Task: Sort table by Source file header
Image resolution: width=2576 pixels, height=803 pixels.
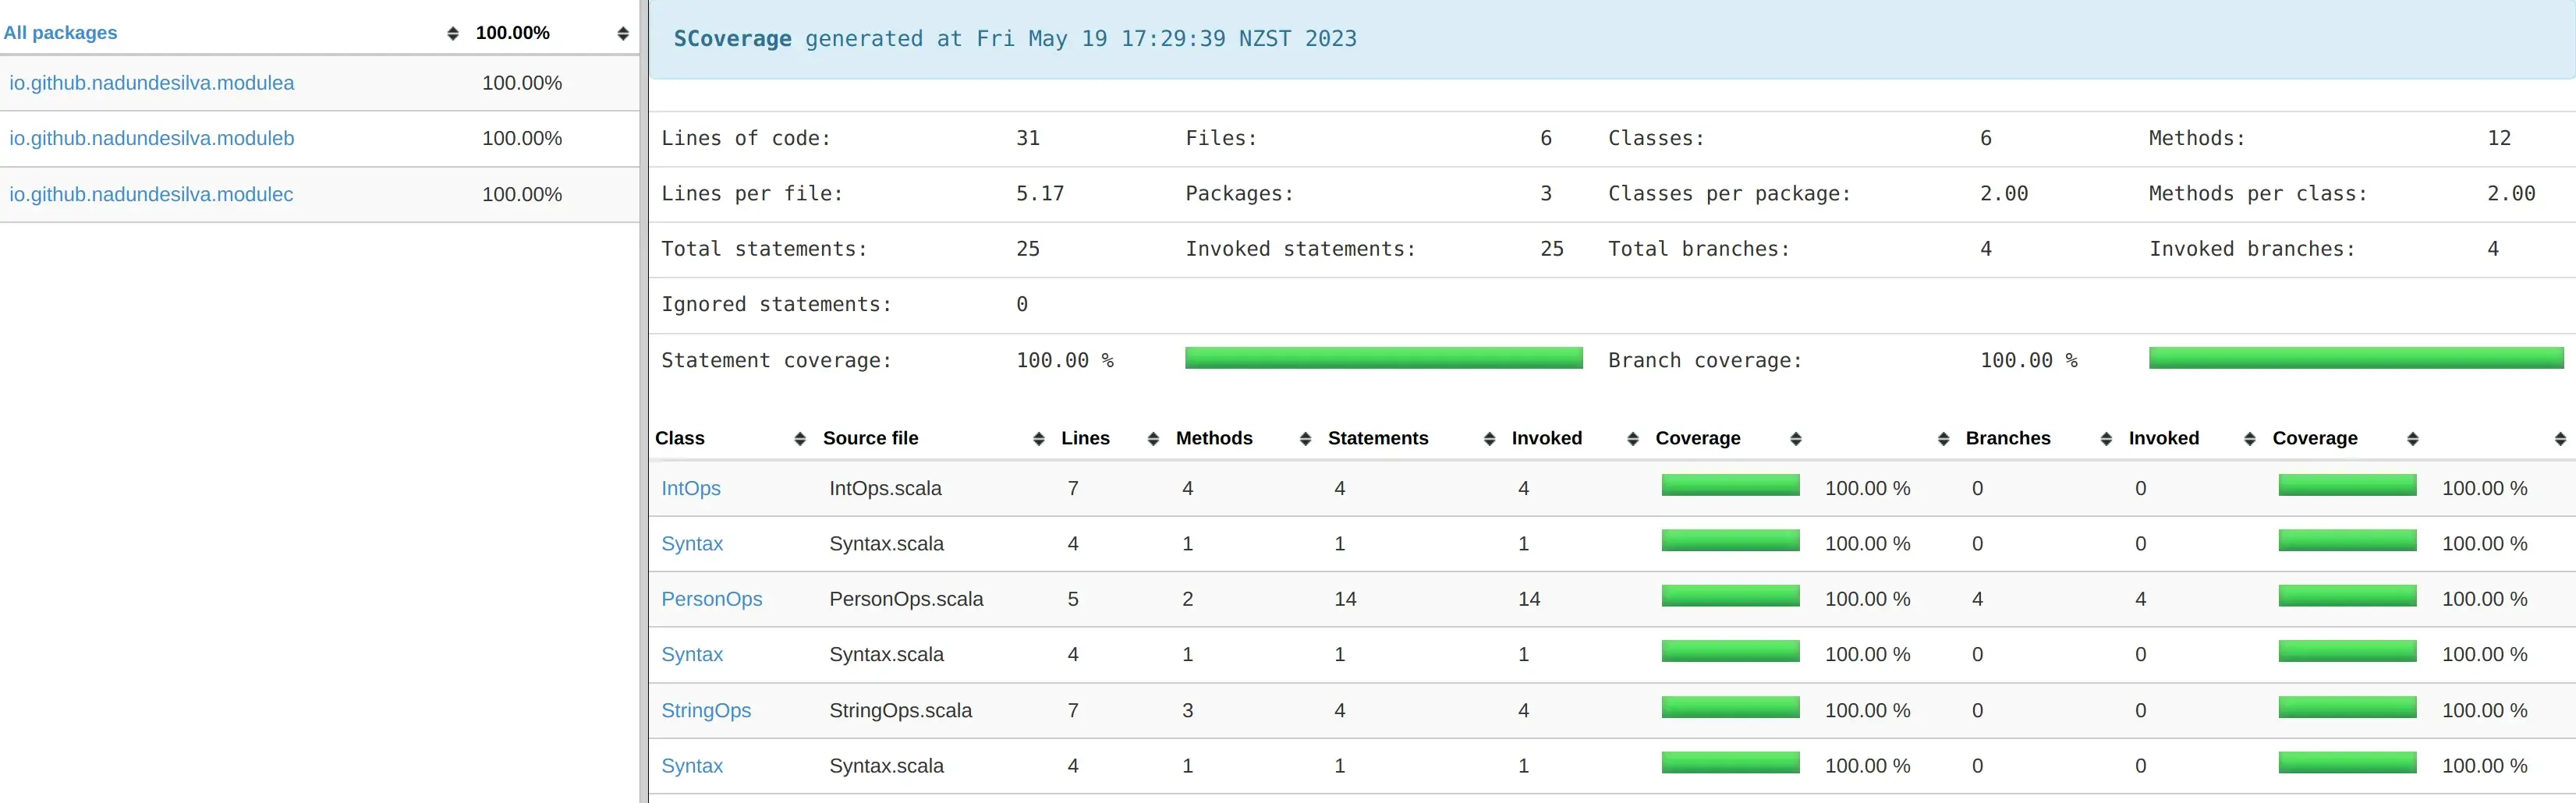Action: point(870,438)
